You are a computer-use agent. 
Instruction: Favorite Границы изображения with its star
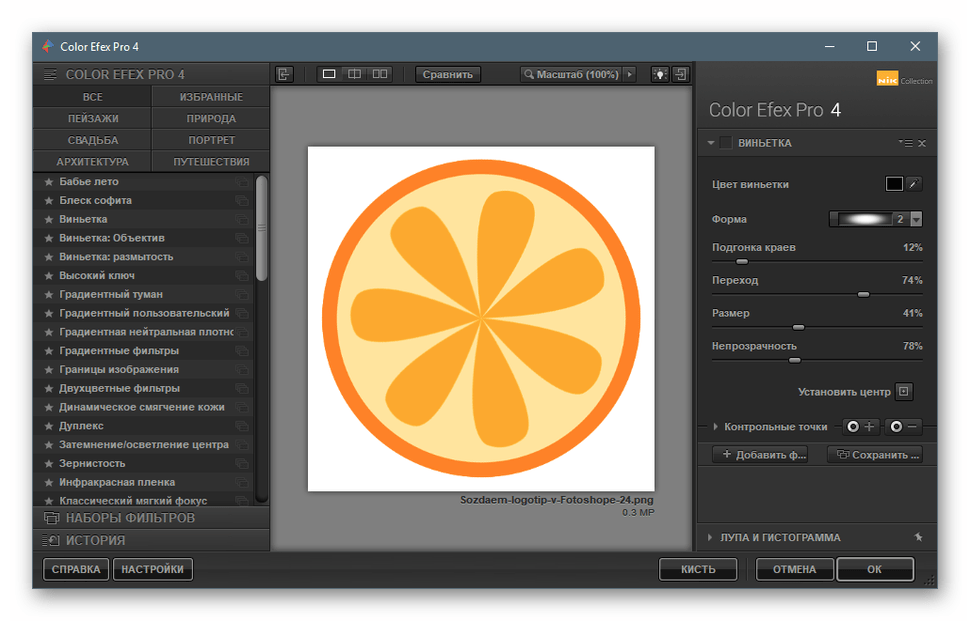point(48,369)
